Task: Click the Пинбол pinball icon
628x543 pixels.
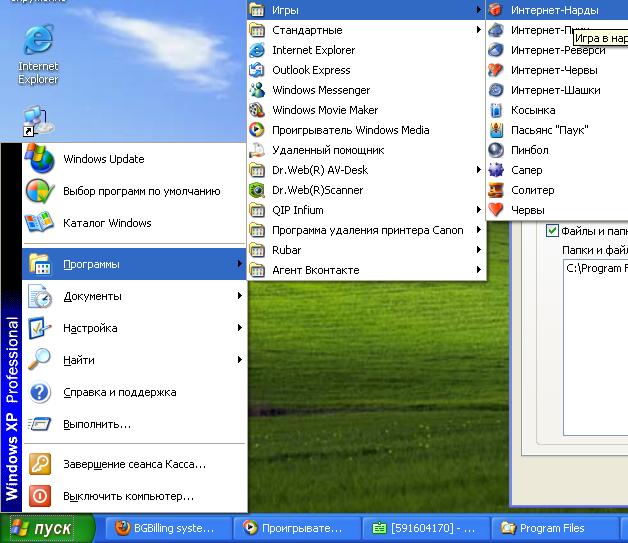Action: pos(496,150)
